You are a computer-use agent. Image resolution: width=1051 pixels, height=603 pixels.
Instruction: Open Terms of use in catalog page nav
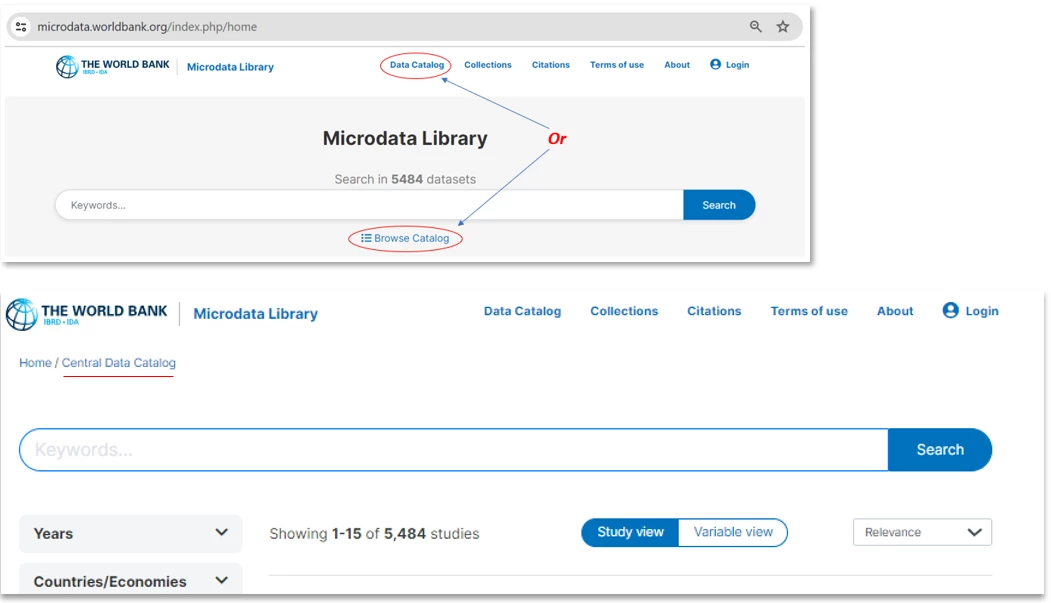pos(809,311)
